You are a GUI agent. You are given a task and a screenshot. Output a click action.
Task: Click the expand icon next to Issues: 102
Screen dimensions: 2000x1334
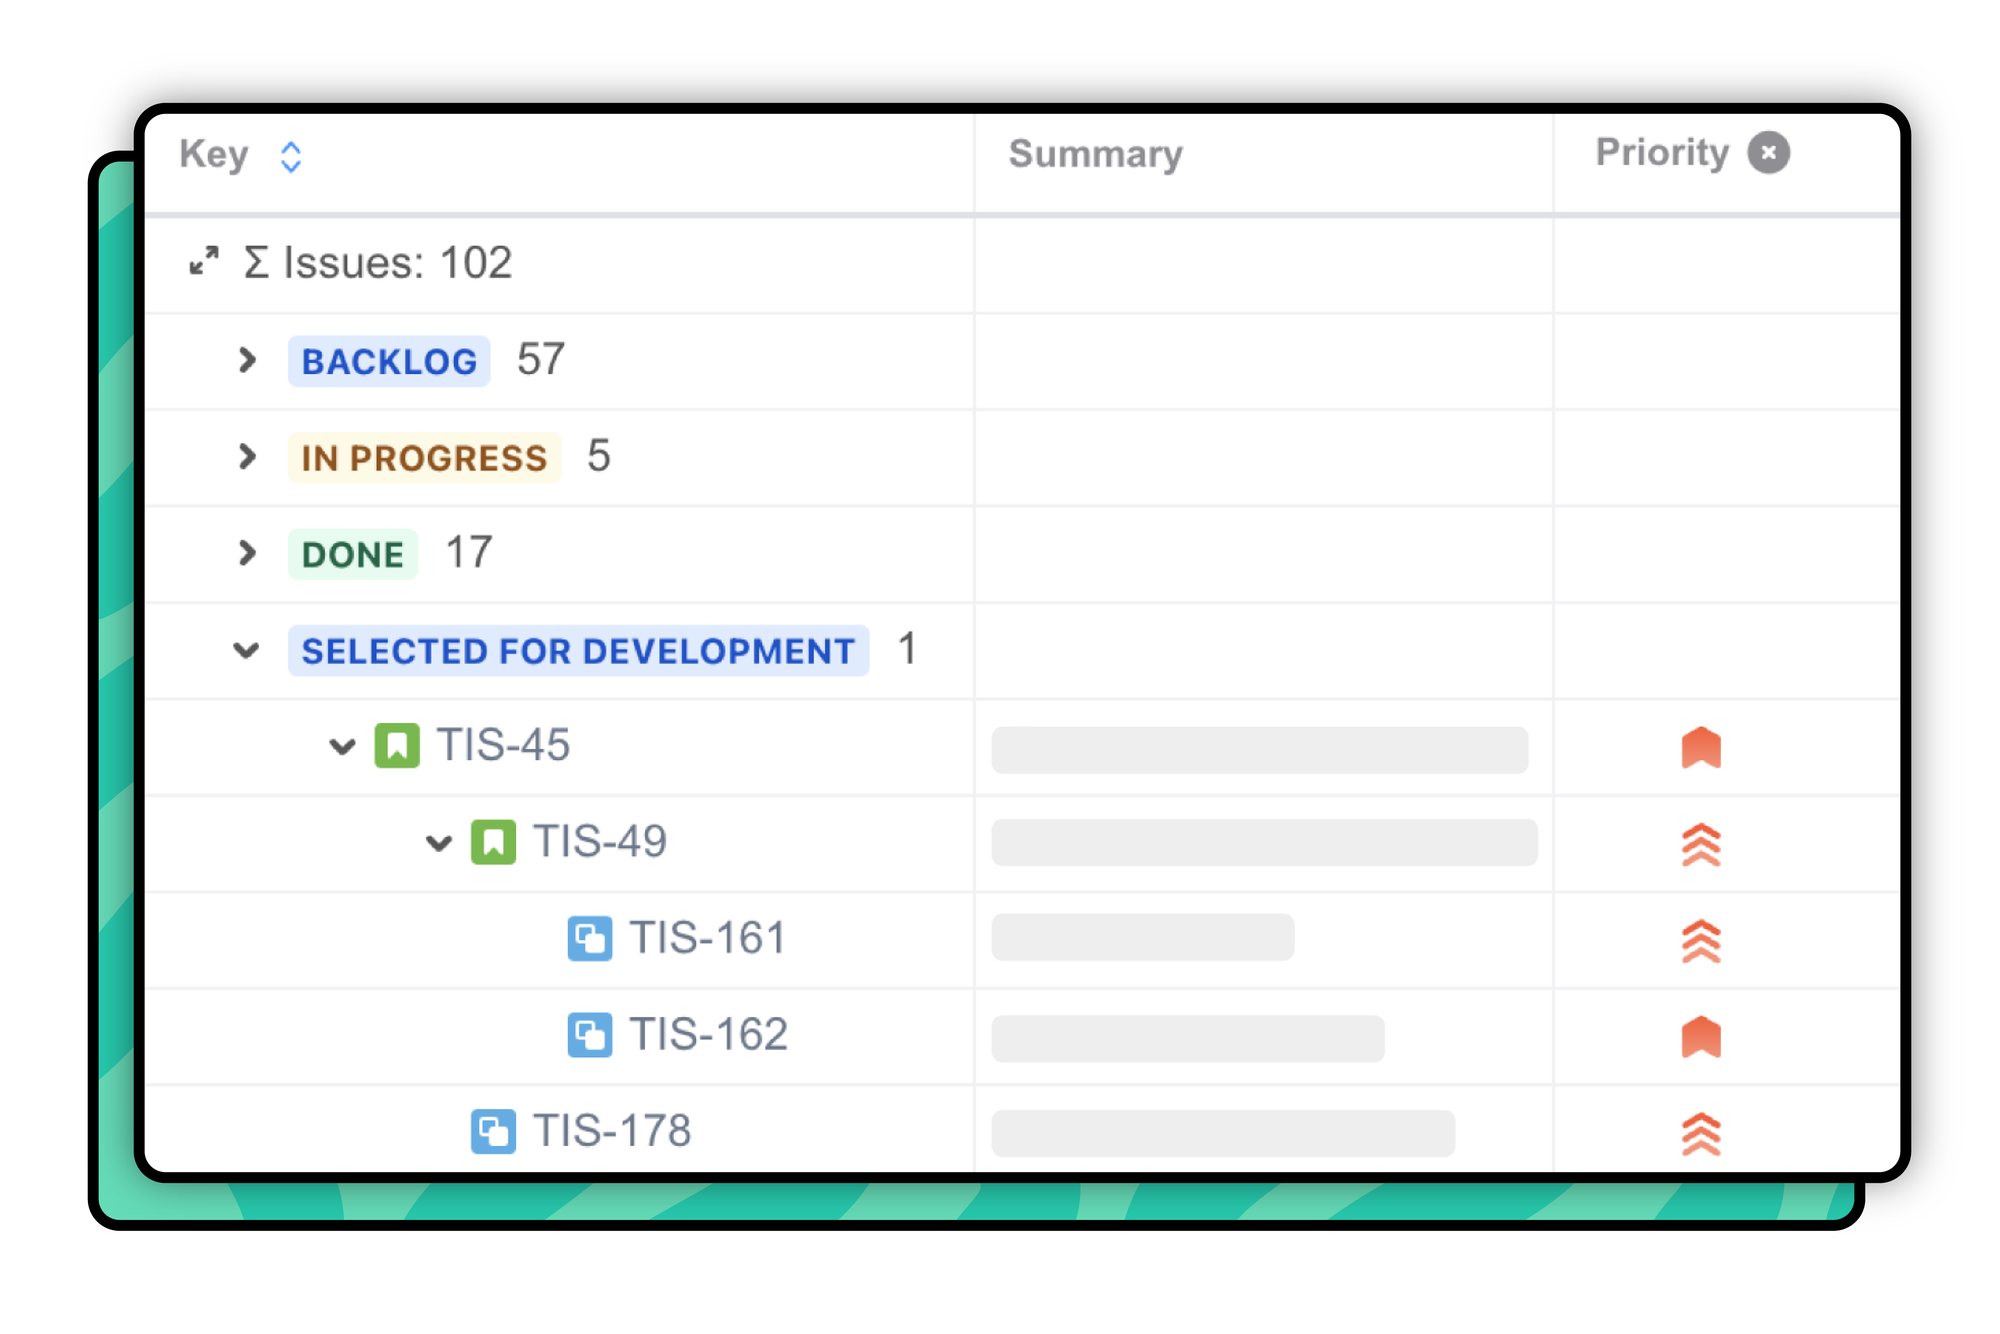[x=207, y=262]
